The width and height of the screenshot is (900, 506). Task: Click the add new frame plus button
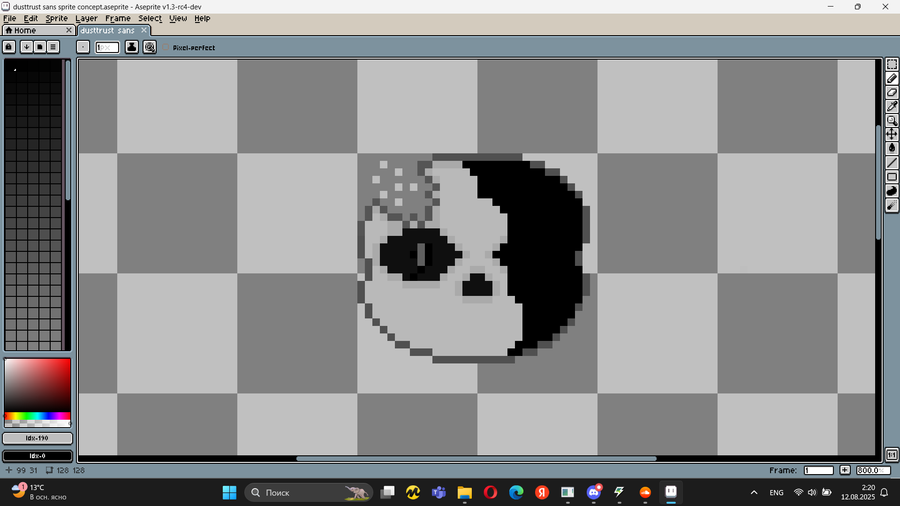tap(845, 470)
